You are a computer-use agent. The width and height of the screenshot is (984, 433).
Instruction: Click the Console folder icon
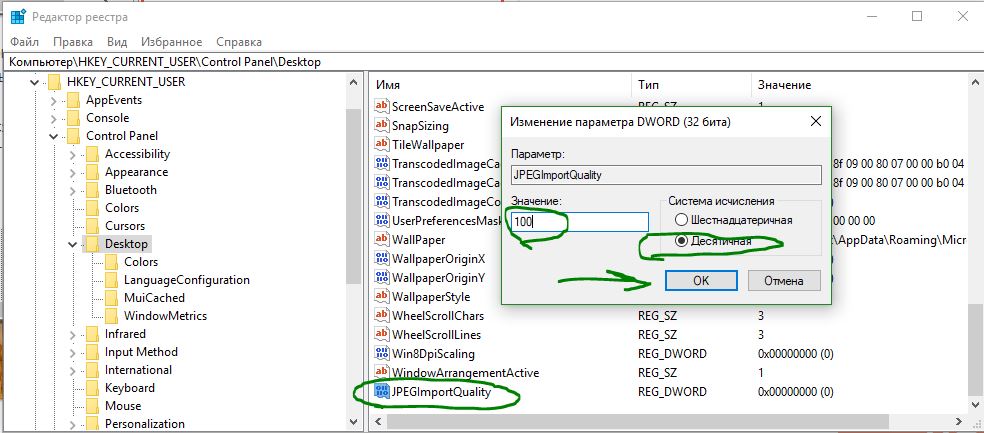pos(73,118)
